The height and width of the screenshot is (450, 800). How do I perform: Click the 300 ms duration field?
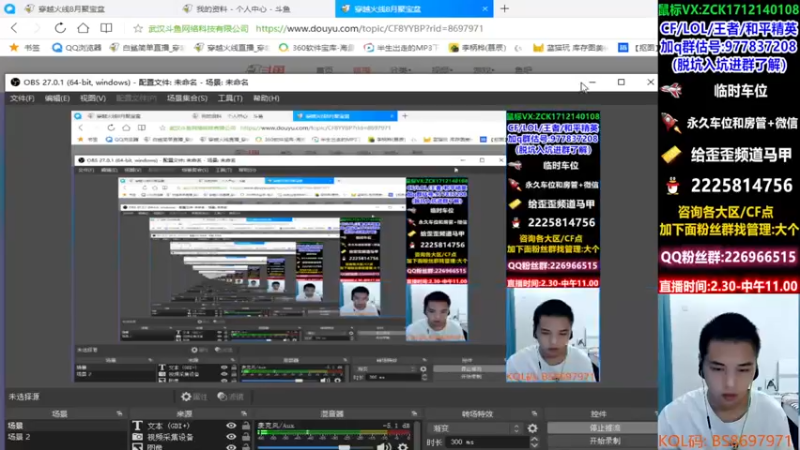coord(489,442)
